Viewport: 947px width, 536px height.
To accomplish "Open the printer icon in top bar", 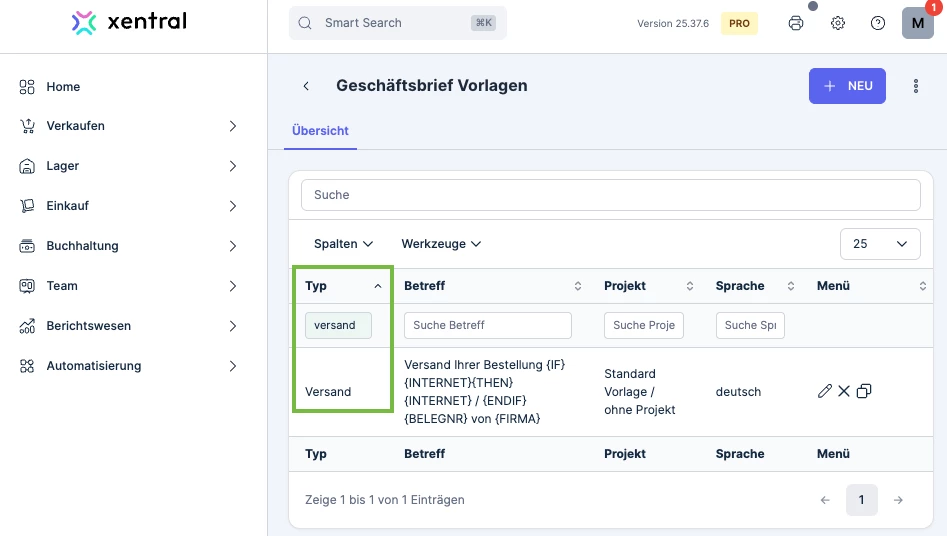I will click(796, 23).
